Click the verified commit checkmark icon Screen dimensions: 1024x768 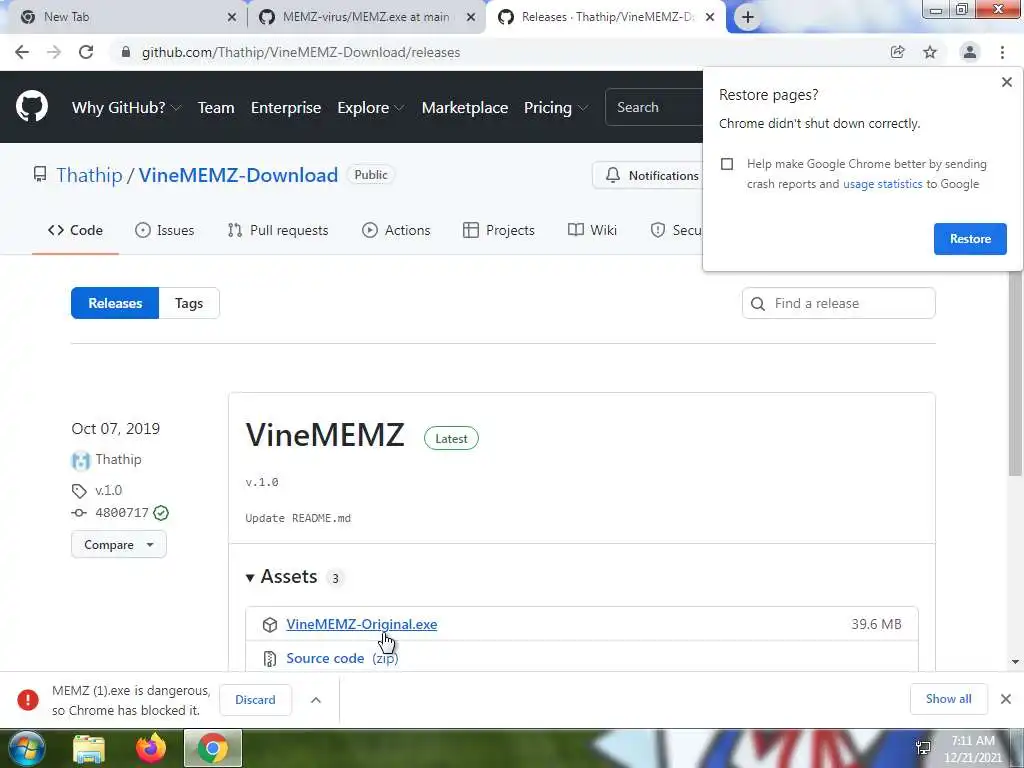coord(161,513)
